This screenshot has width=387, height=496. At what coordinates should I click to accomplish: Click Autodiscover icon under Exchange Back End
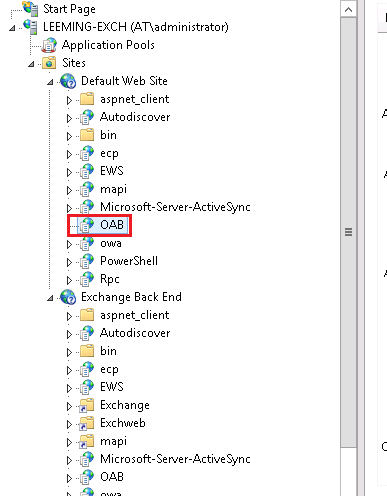87,333
